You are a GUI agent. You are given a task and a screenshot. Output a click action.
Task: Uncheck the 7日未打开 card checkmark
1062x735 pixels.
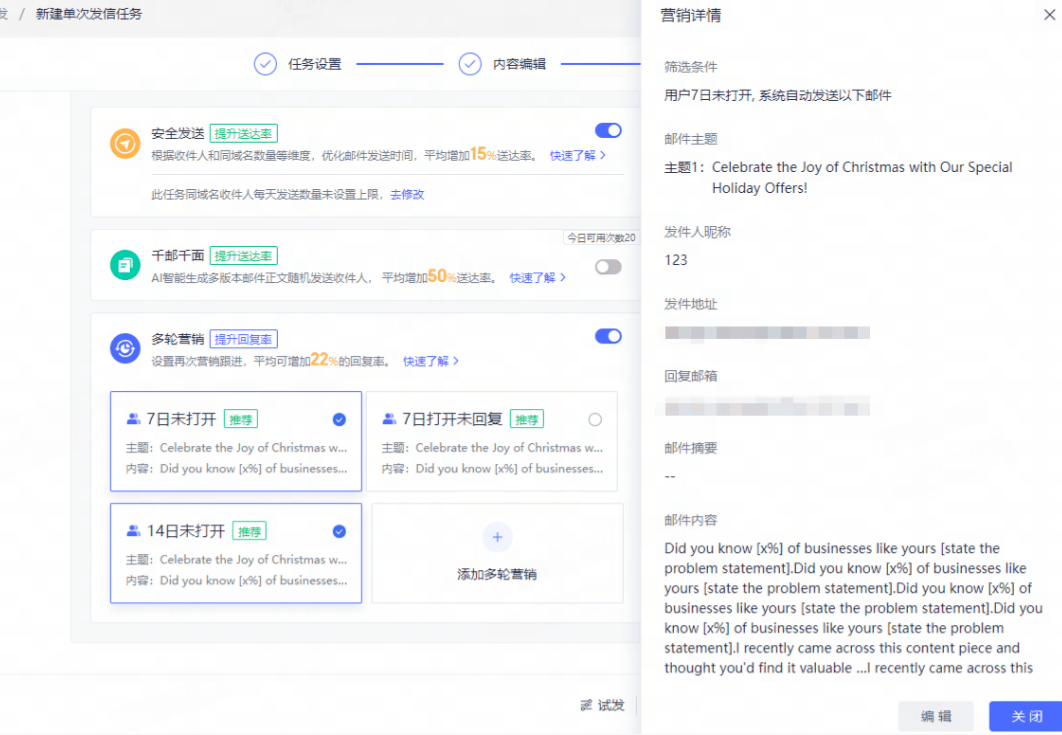click(339, 419)
